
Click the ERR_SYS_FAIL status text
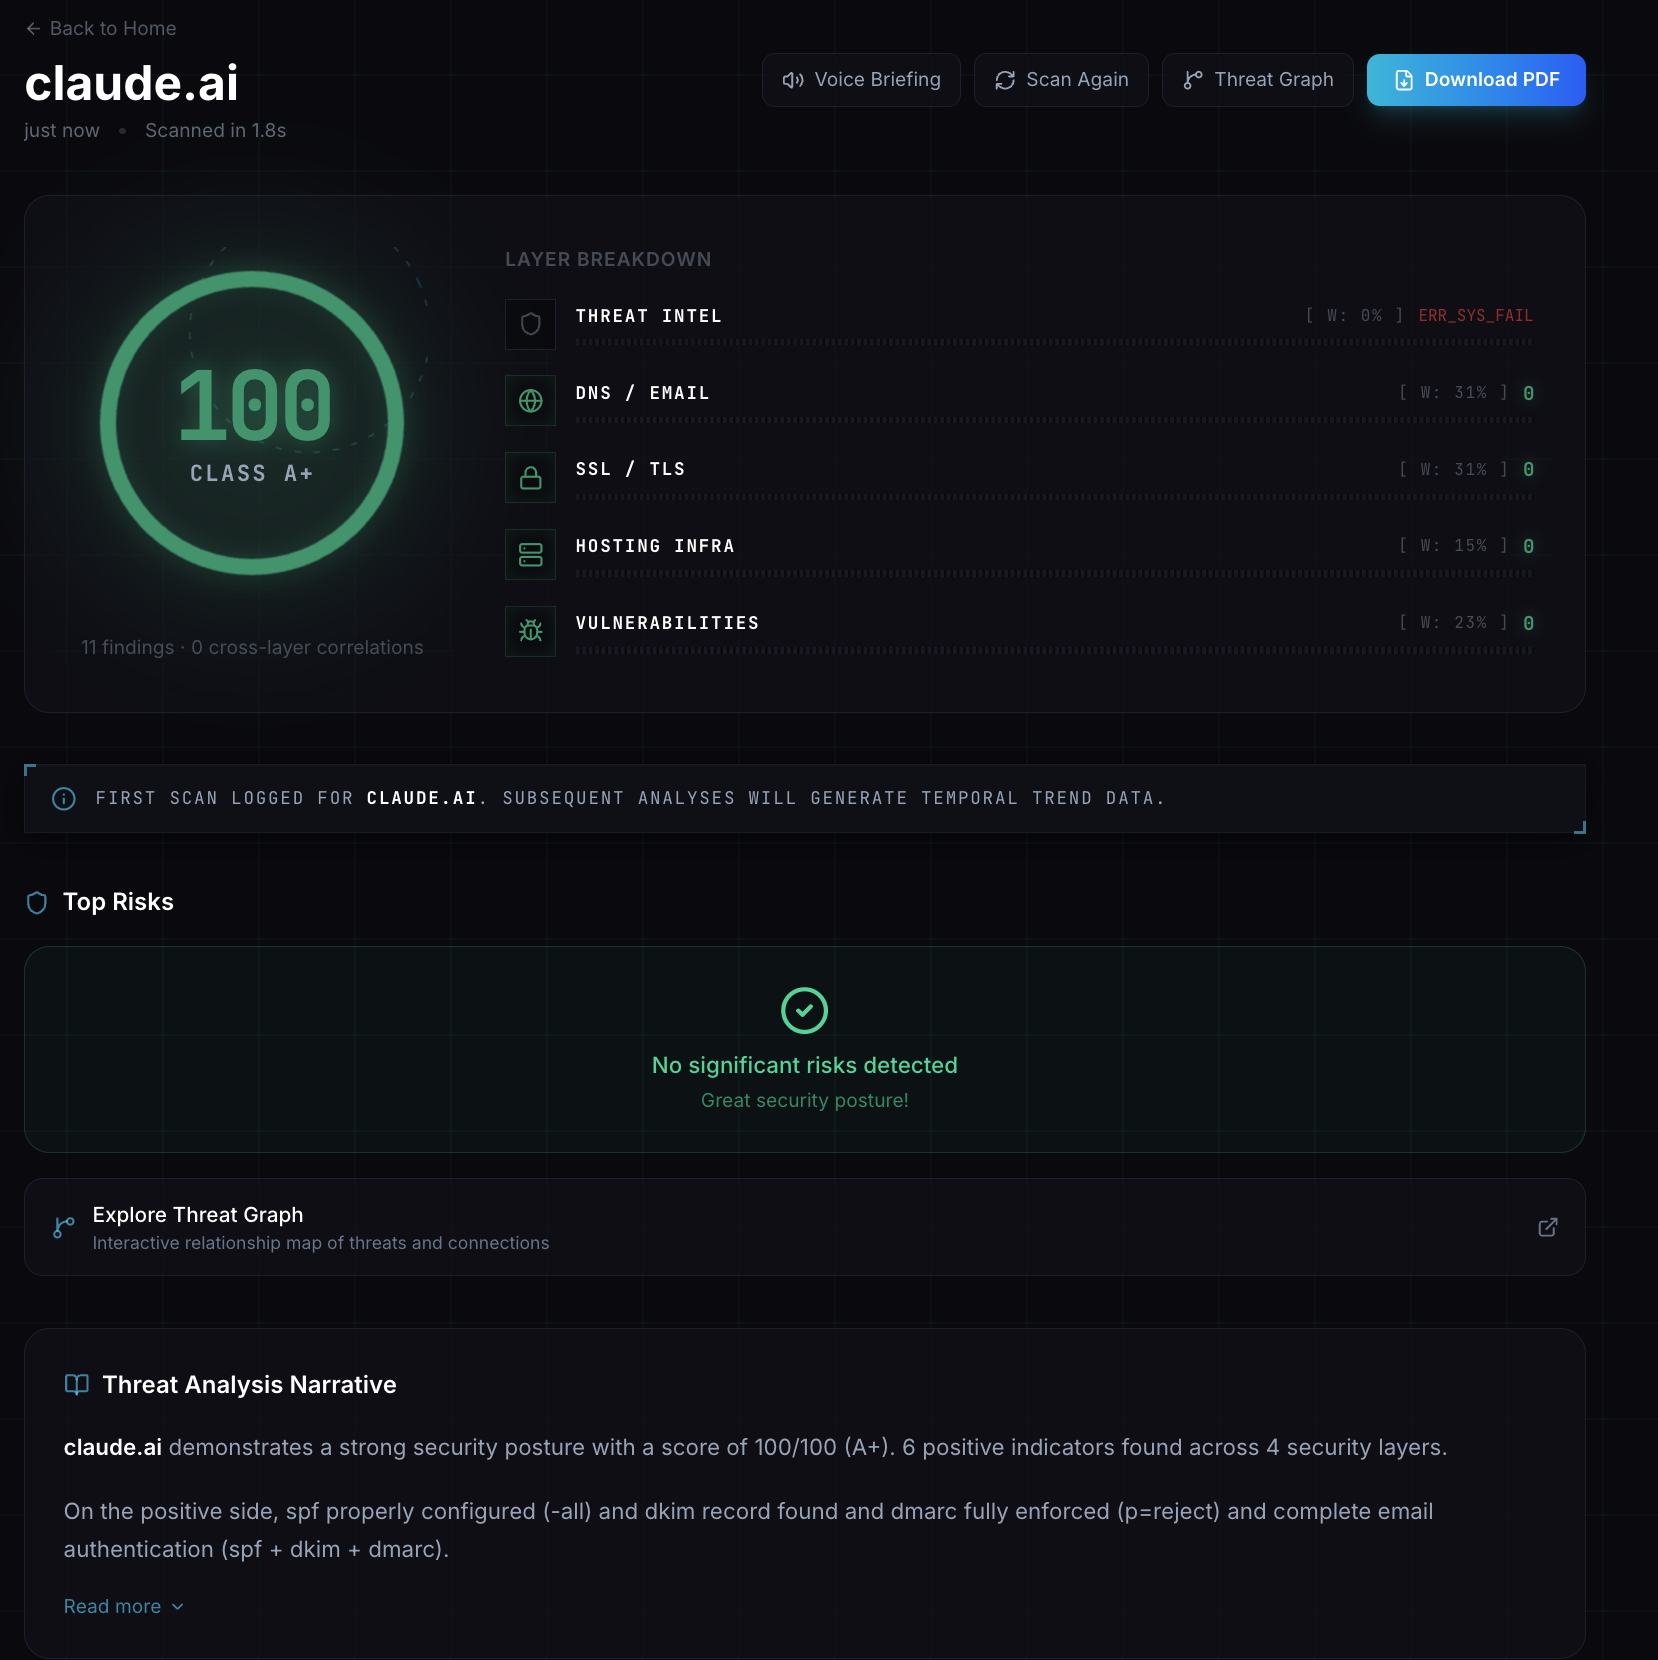pos(1475,316)
